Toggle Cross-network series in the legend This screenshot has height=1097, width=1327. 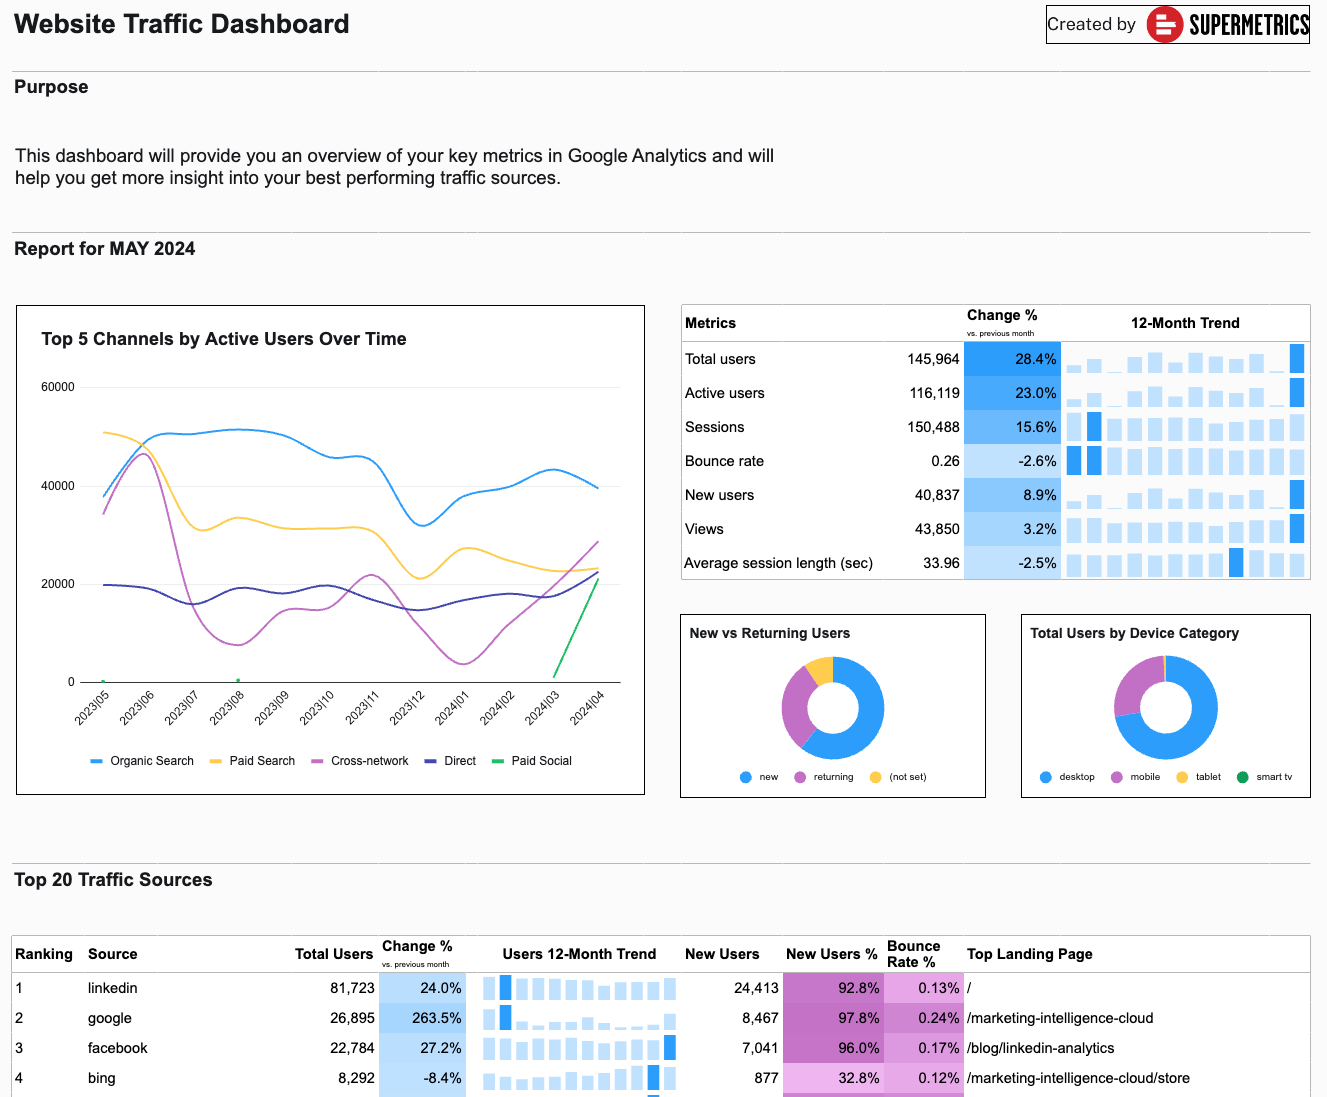[x=359, y=761]
